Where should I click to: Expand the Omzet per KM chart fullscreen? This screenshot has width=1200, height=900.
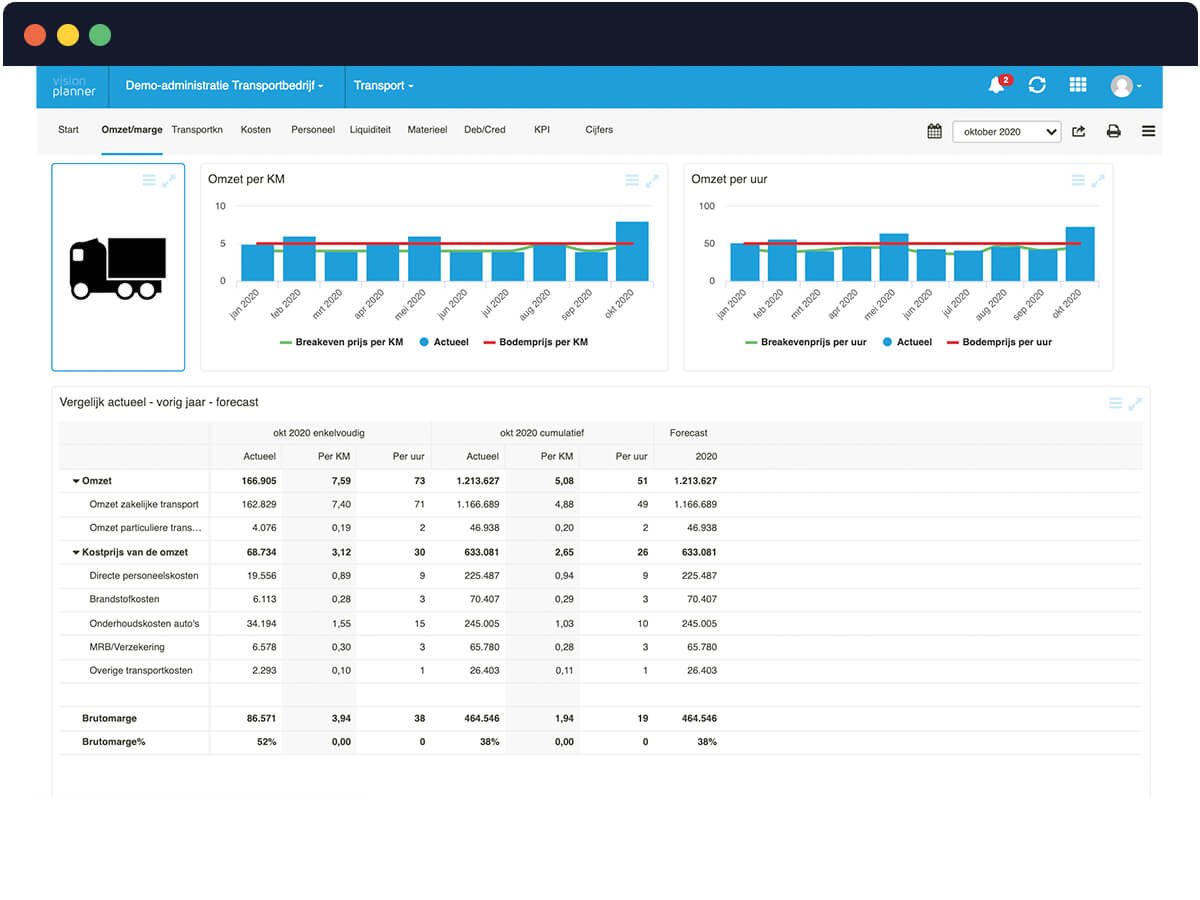click(x=652, y=180)
